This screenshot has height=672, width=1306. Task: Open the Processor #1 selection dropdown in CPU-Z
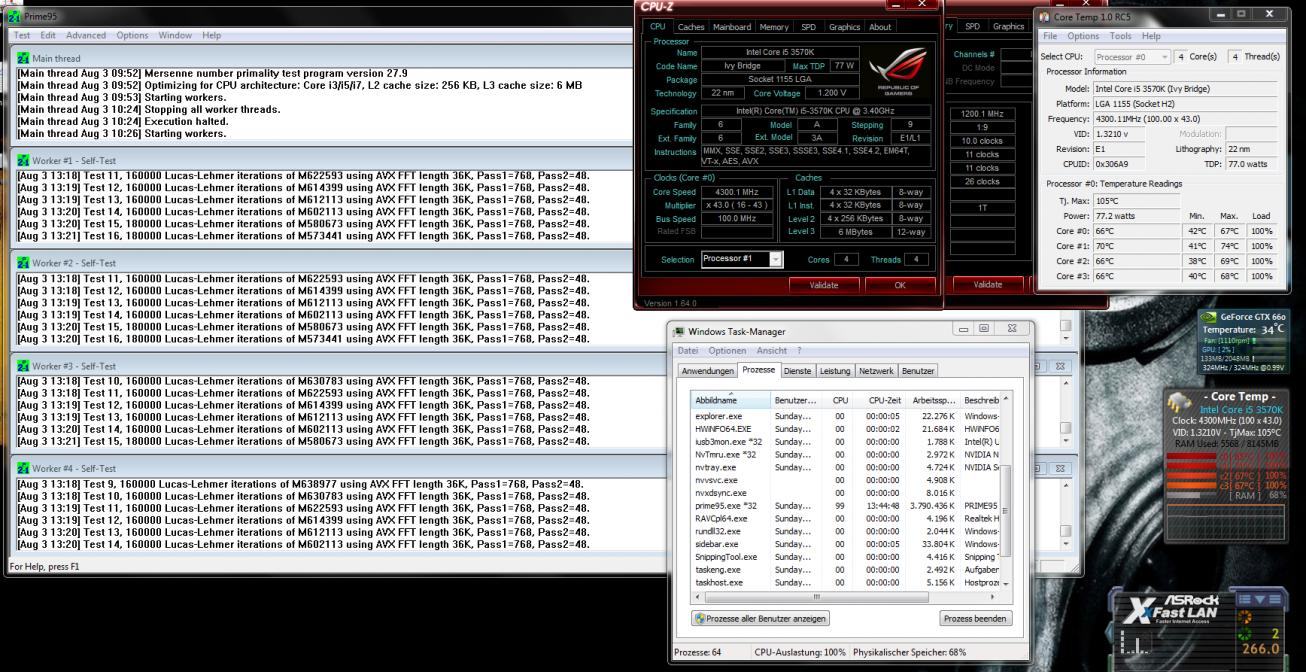coord(742,258)
